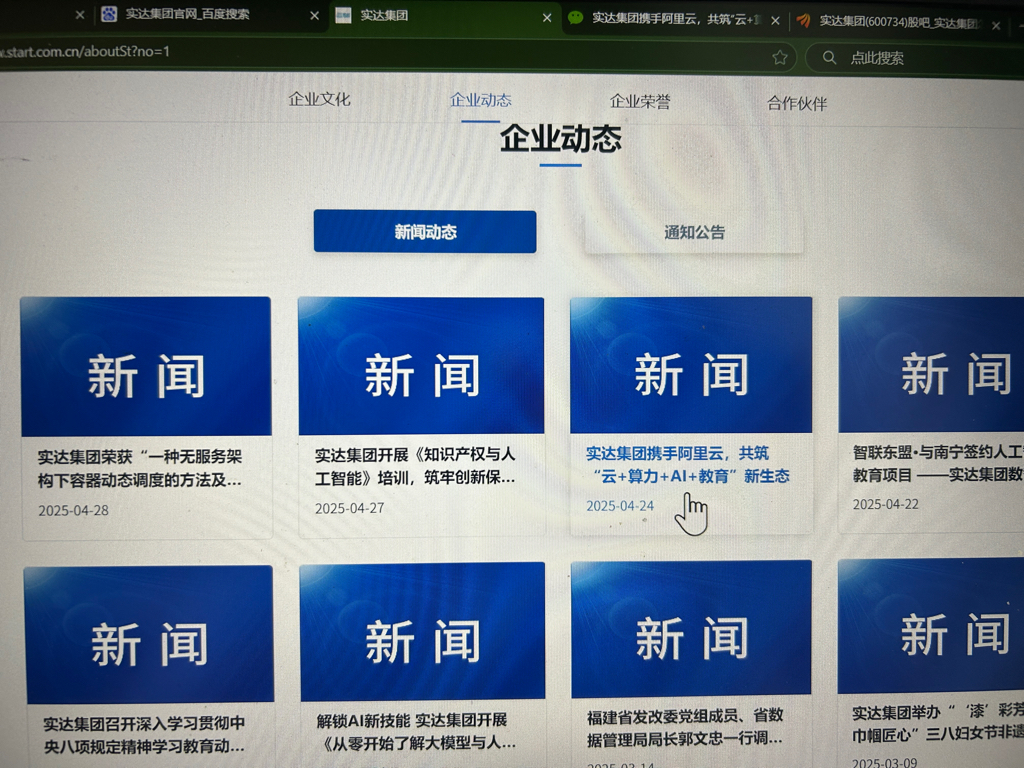
Task: Switch to the 实达集团(600734)股吧 browser tab
Action: (898, 22)
